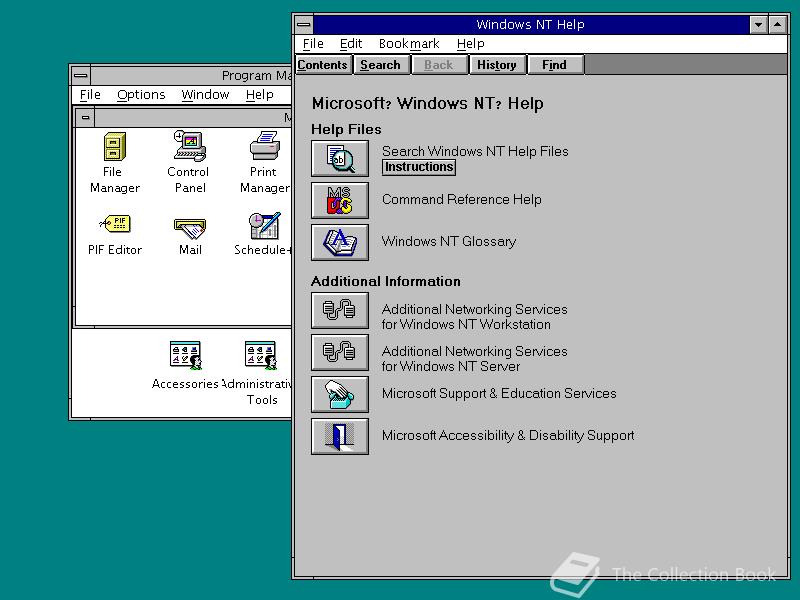Click the 'Search Windows NT Help Files' text

pos(475,152)
